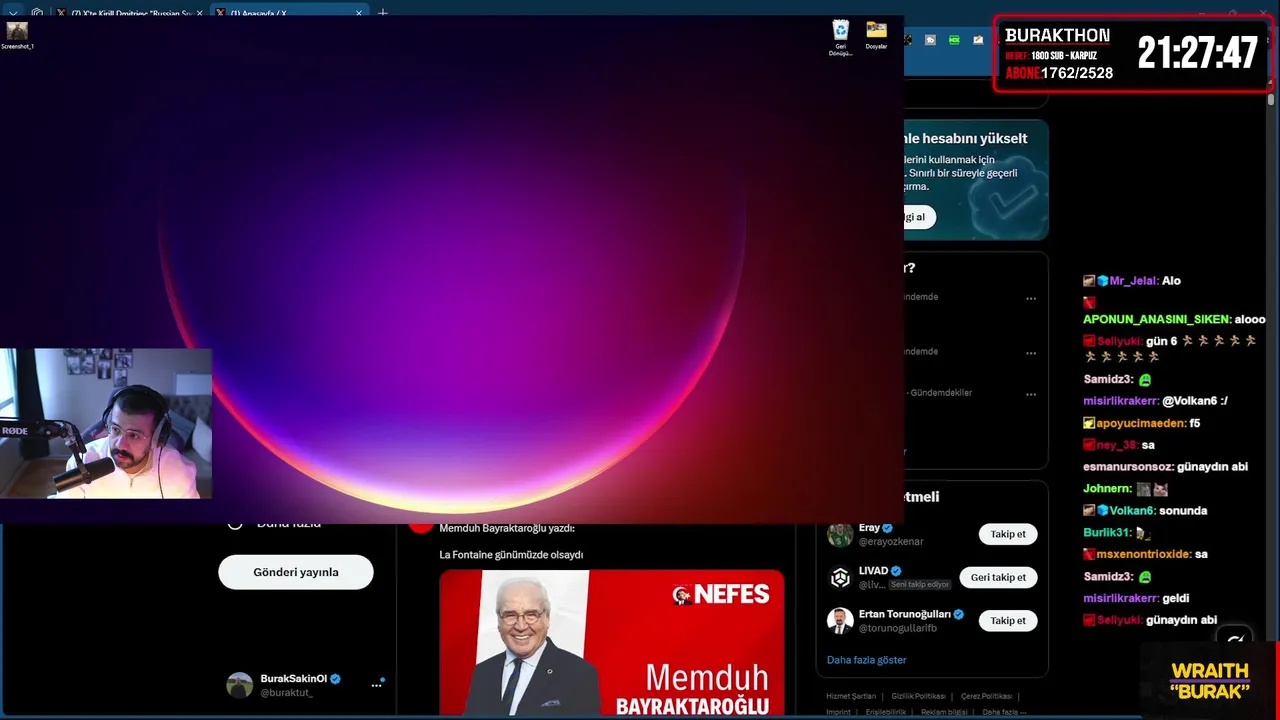Open the browser workspaces icon
This screenshot has height=720, width=1280.
[37, 13]
